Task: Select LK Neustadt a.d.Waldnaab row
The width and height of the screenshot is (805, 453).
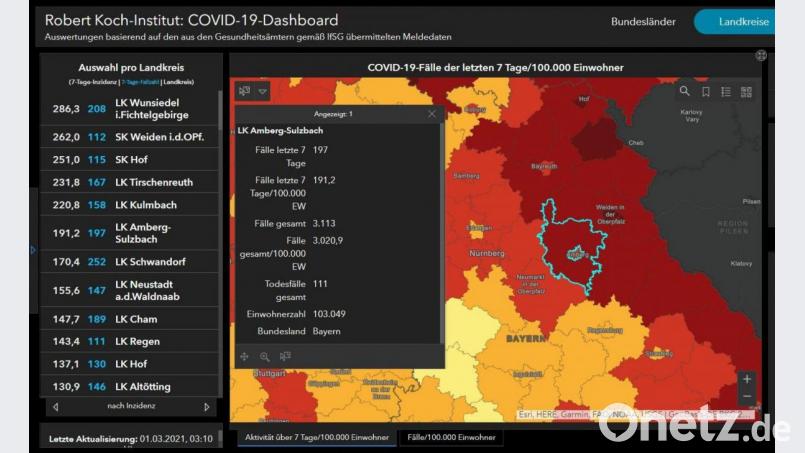Action: point(130,290)
